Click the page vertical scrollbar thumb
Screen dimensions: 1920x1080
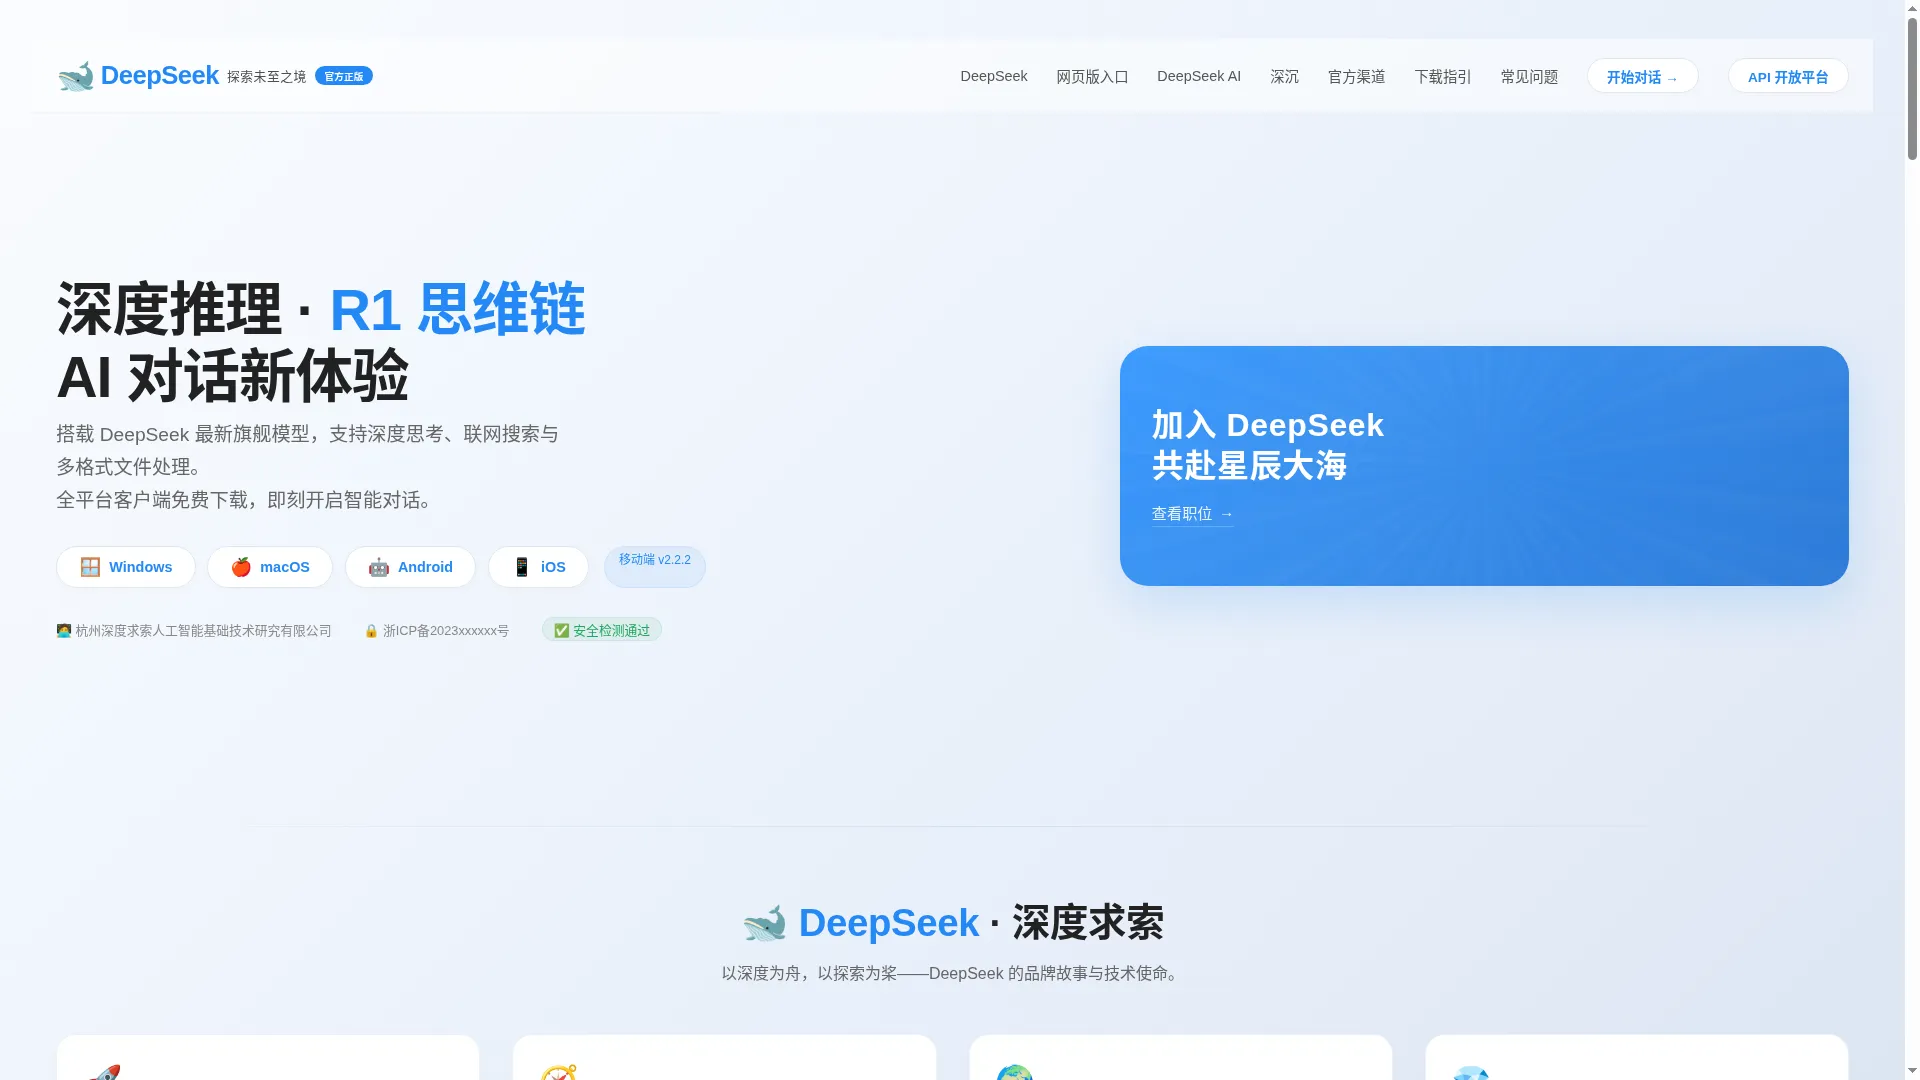click(x=1912, y=88)
